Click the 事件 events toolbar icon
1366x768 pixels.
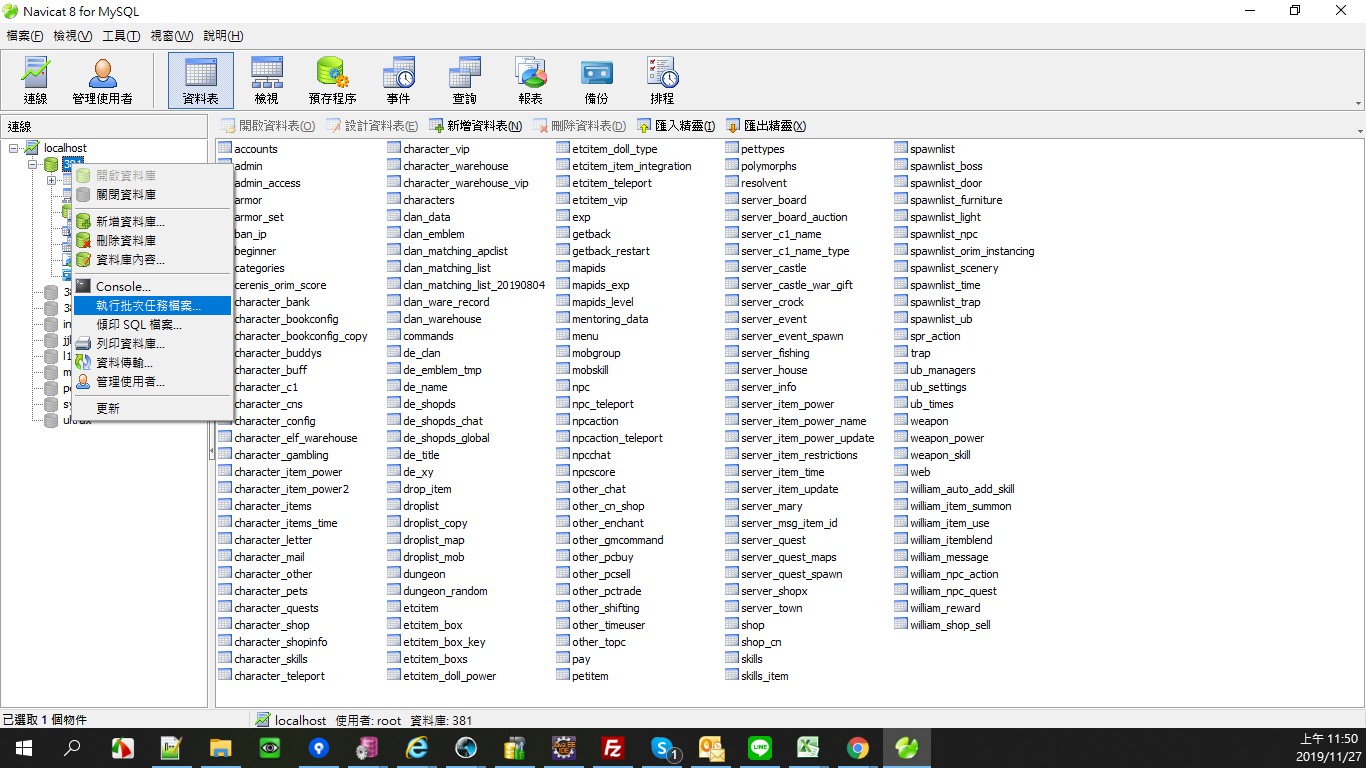[398, 81]
